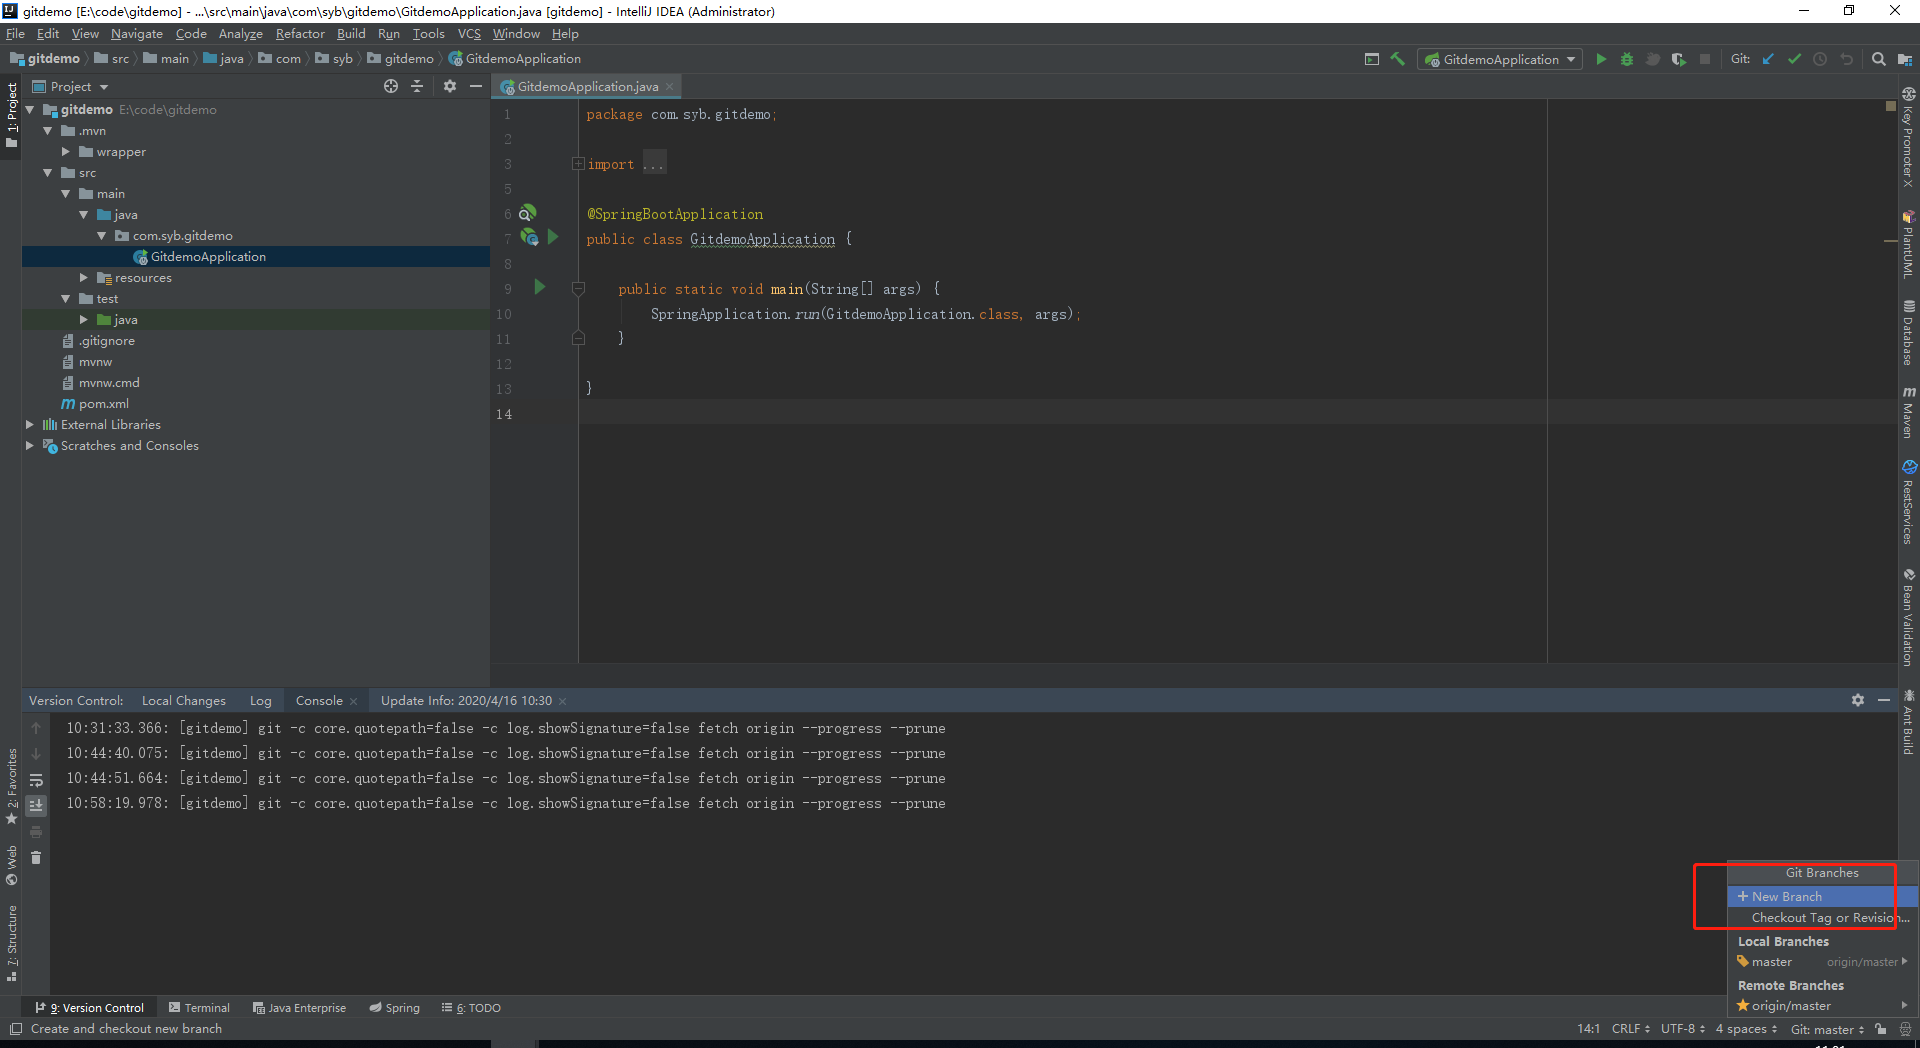Open the Database side panel
This screenshot has width=1920, height=1048.
pos(1909,332)
